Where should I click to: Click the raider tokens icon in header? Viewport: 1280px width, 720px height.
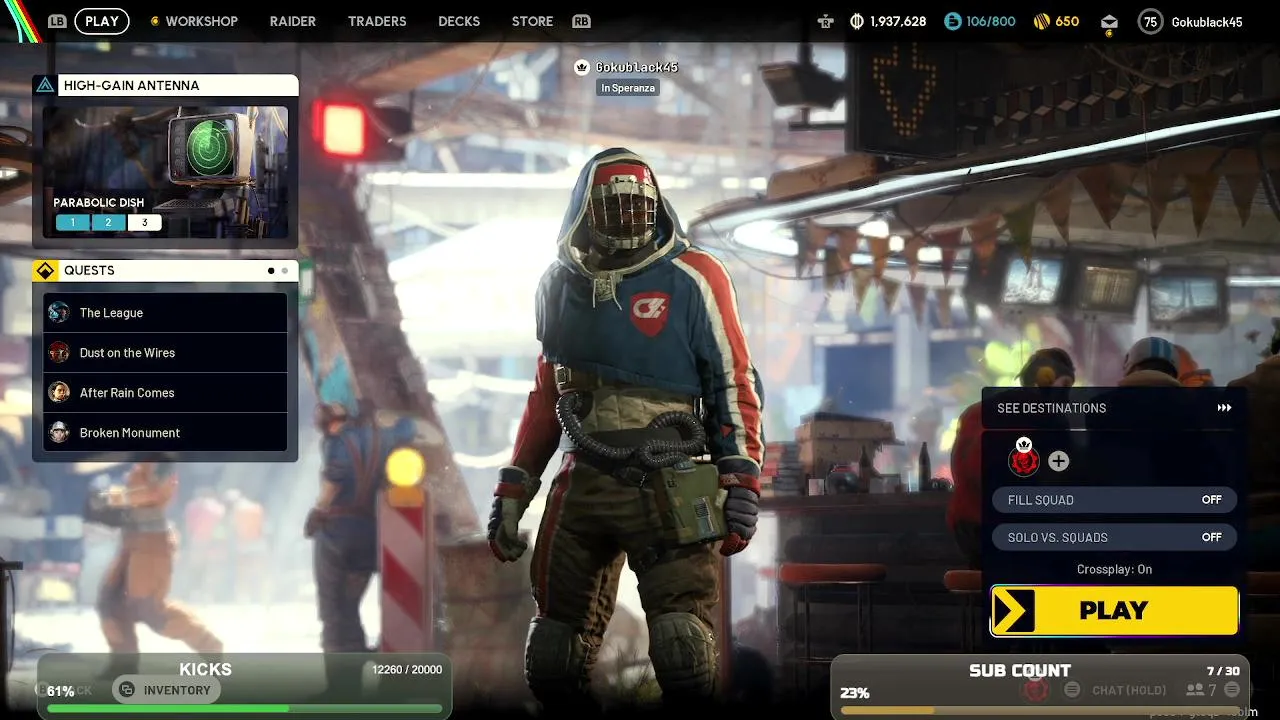825,21
